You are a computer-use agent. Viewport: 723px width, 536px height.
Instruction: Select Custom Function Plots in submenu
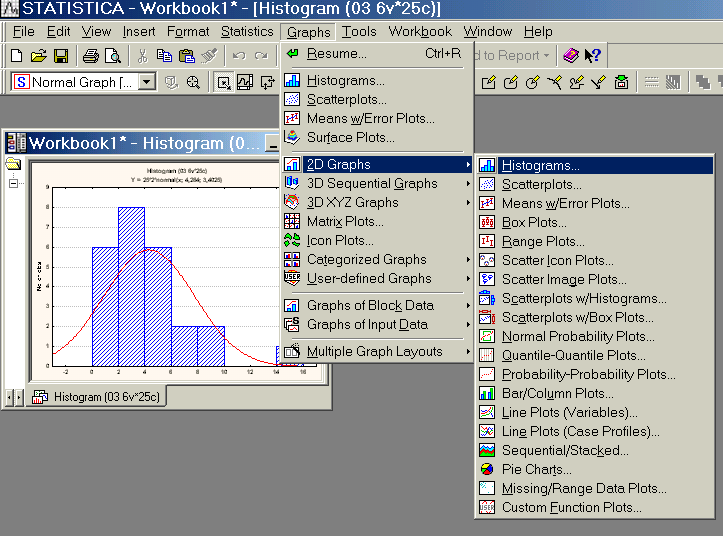(x=595, y=507)
